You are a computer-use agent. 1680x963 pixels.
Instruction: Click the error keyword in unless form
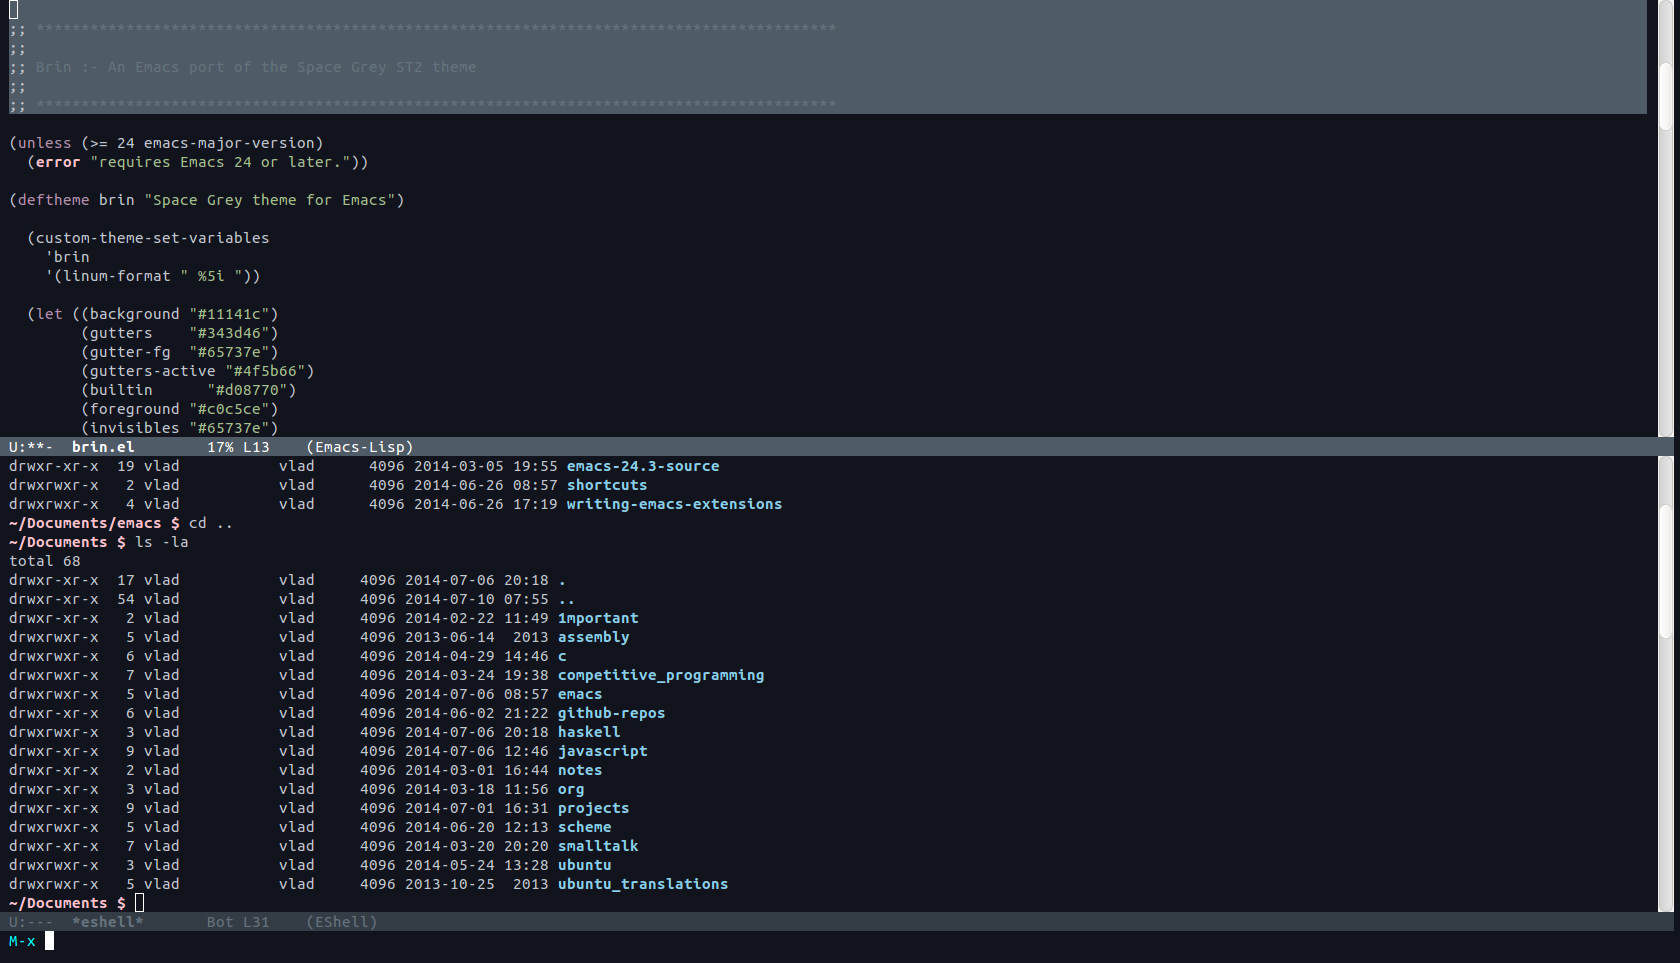58,162
